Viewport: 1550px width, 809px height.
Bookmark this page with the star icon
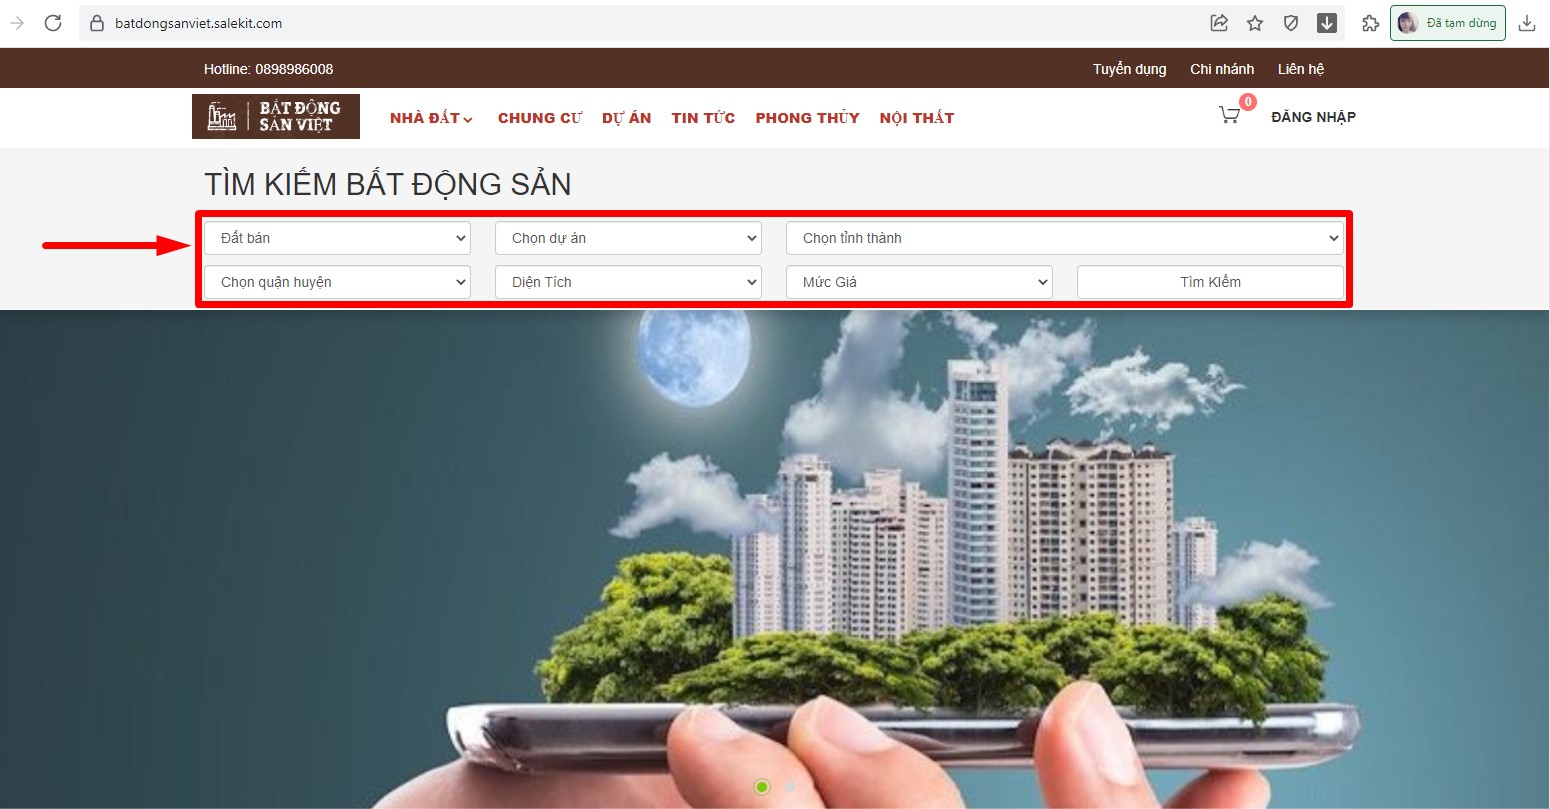pyautogui.click(x=1255, y=23)
